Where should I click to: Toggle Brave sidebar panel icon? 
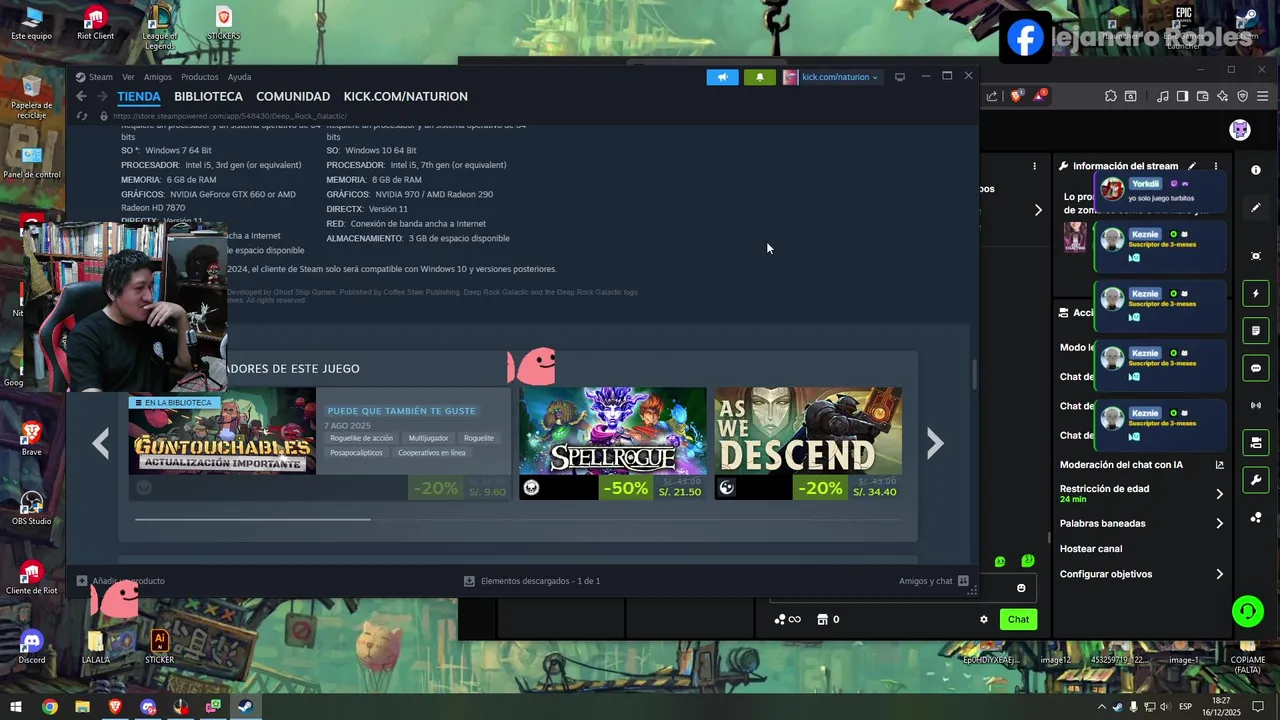click(x=1182, y=96)
